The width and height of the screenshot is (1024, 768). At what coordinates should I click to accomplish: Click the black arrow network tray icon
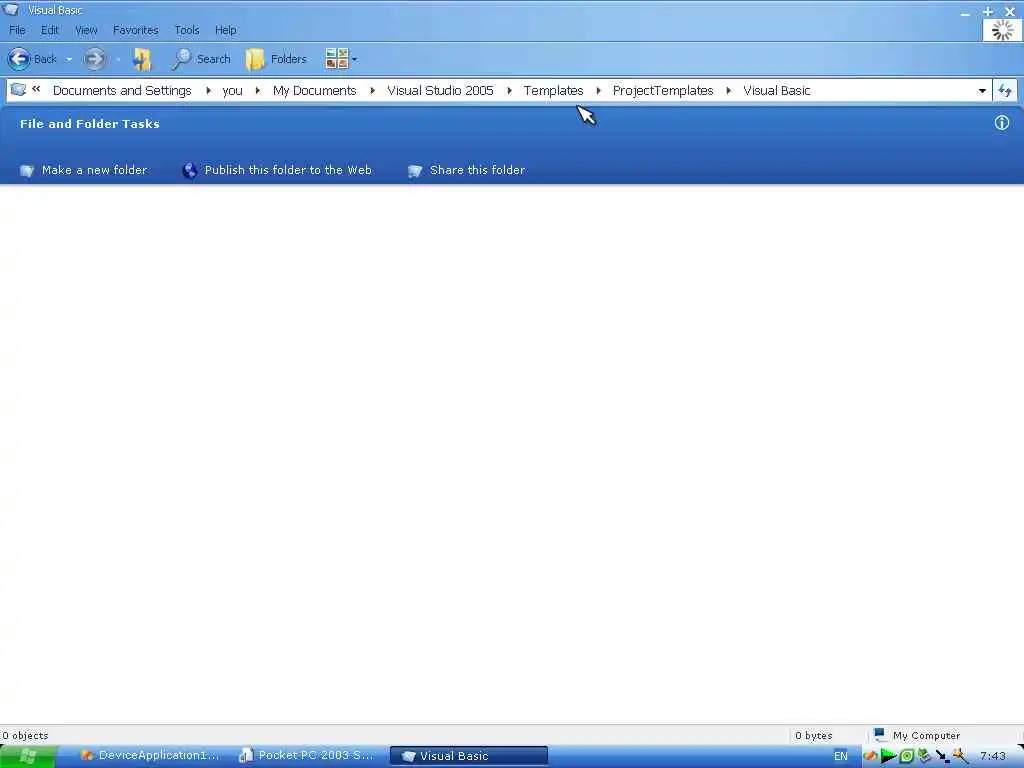[x=942, y=756]
